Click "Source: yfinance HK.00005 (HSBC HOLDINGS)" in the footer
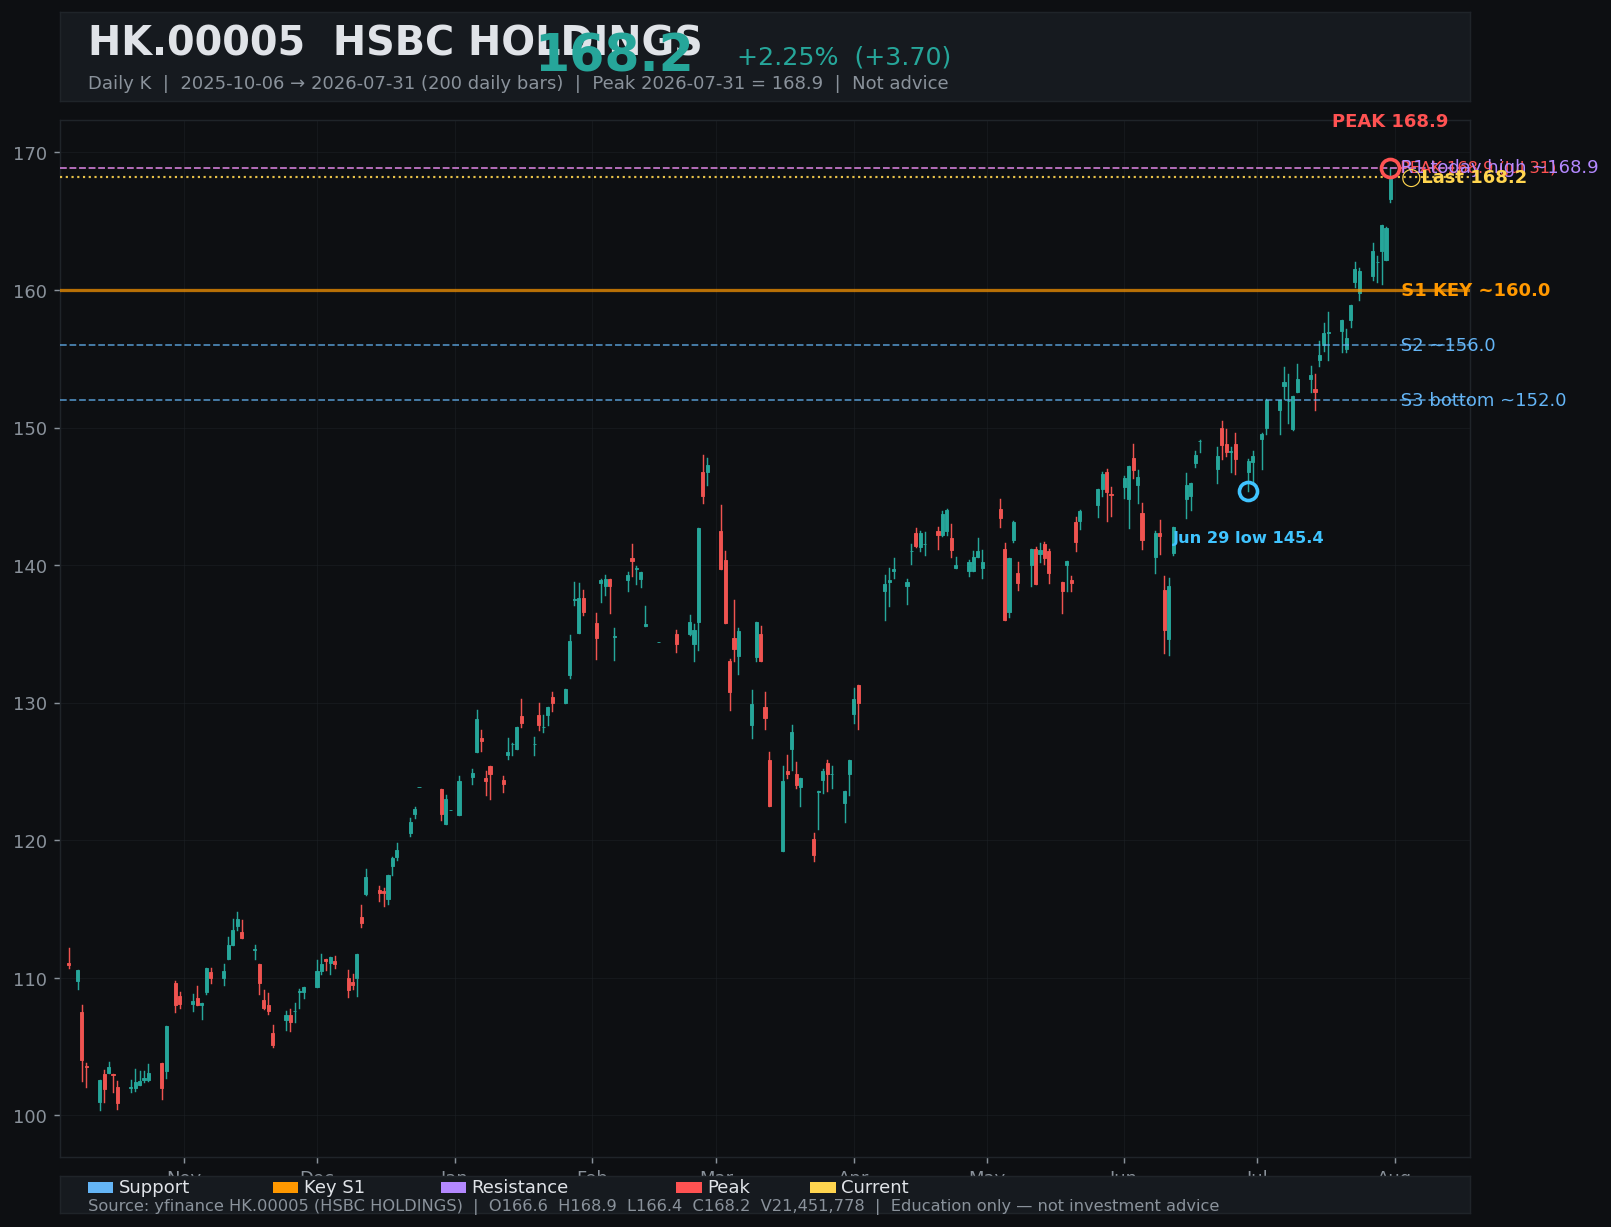1611x1227 pixels. point(275,1206)
